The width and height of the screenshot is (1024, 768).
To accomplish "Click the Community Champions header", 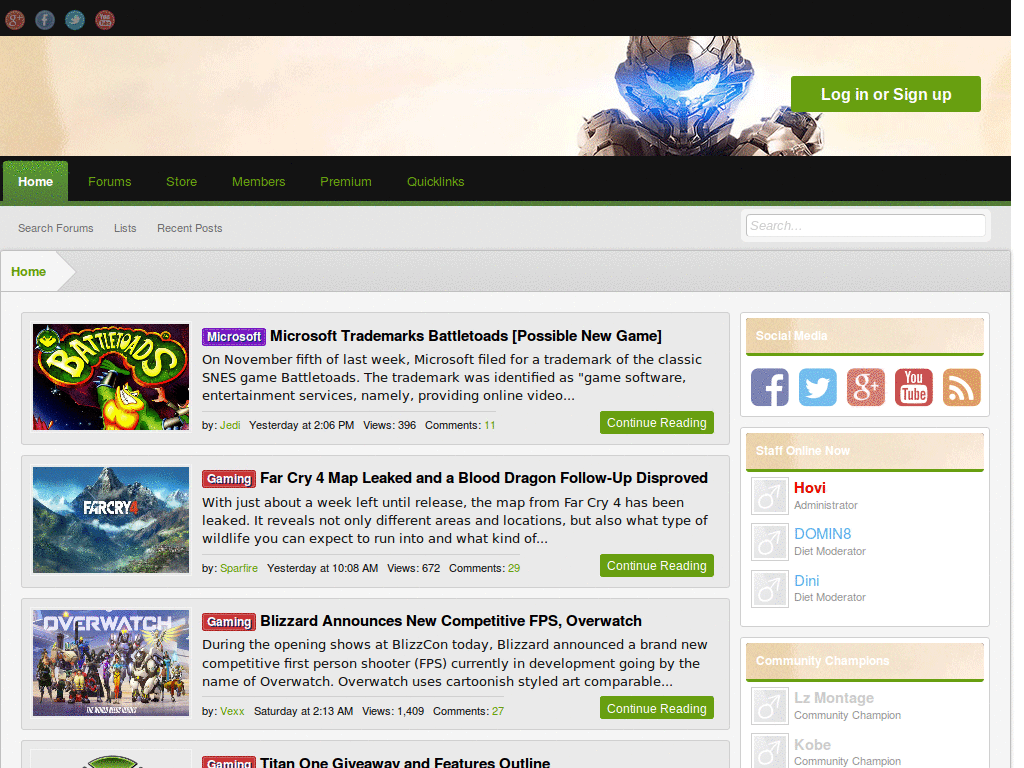I will [x=865, y=662].
